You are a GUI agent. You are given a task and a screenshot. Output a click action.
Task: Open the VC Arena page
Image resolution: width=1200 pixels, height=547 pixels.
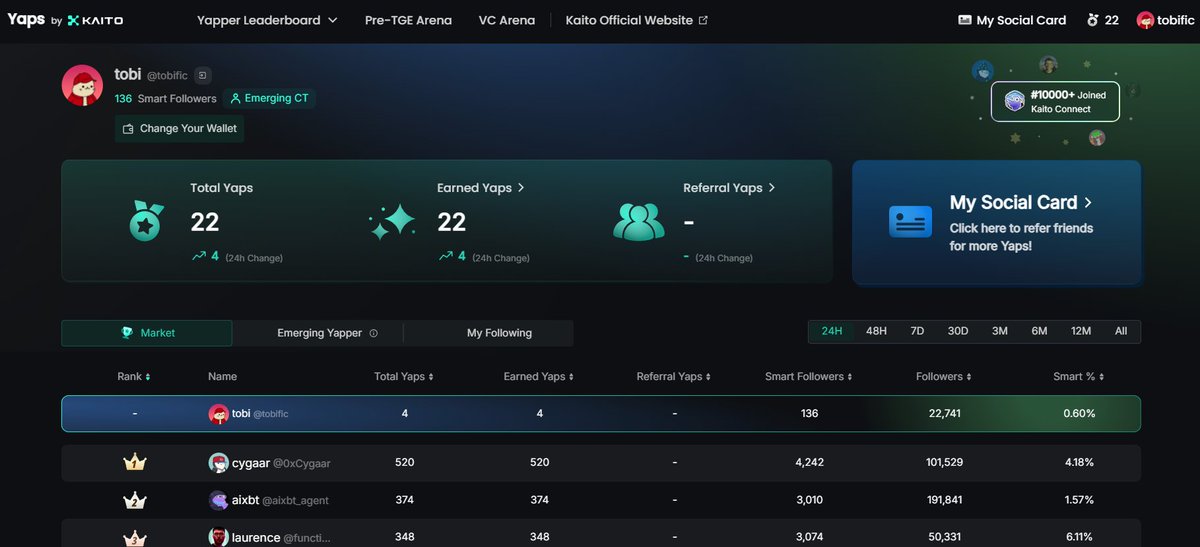(507, 20)
